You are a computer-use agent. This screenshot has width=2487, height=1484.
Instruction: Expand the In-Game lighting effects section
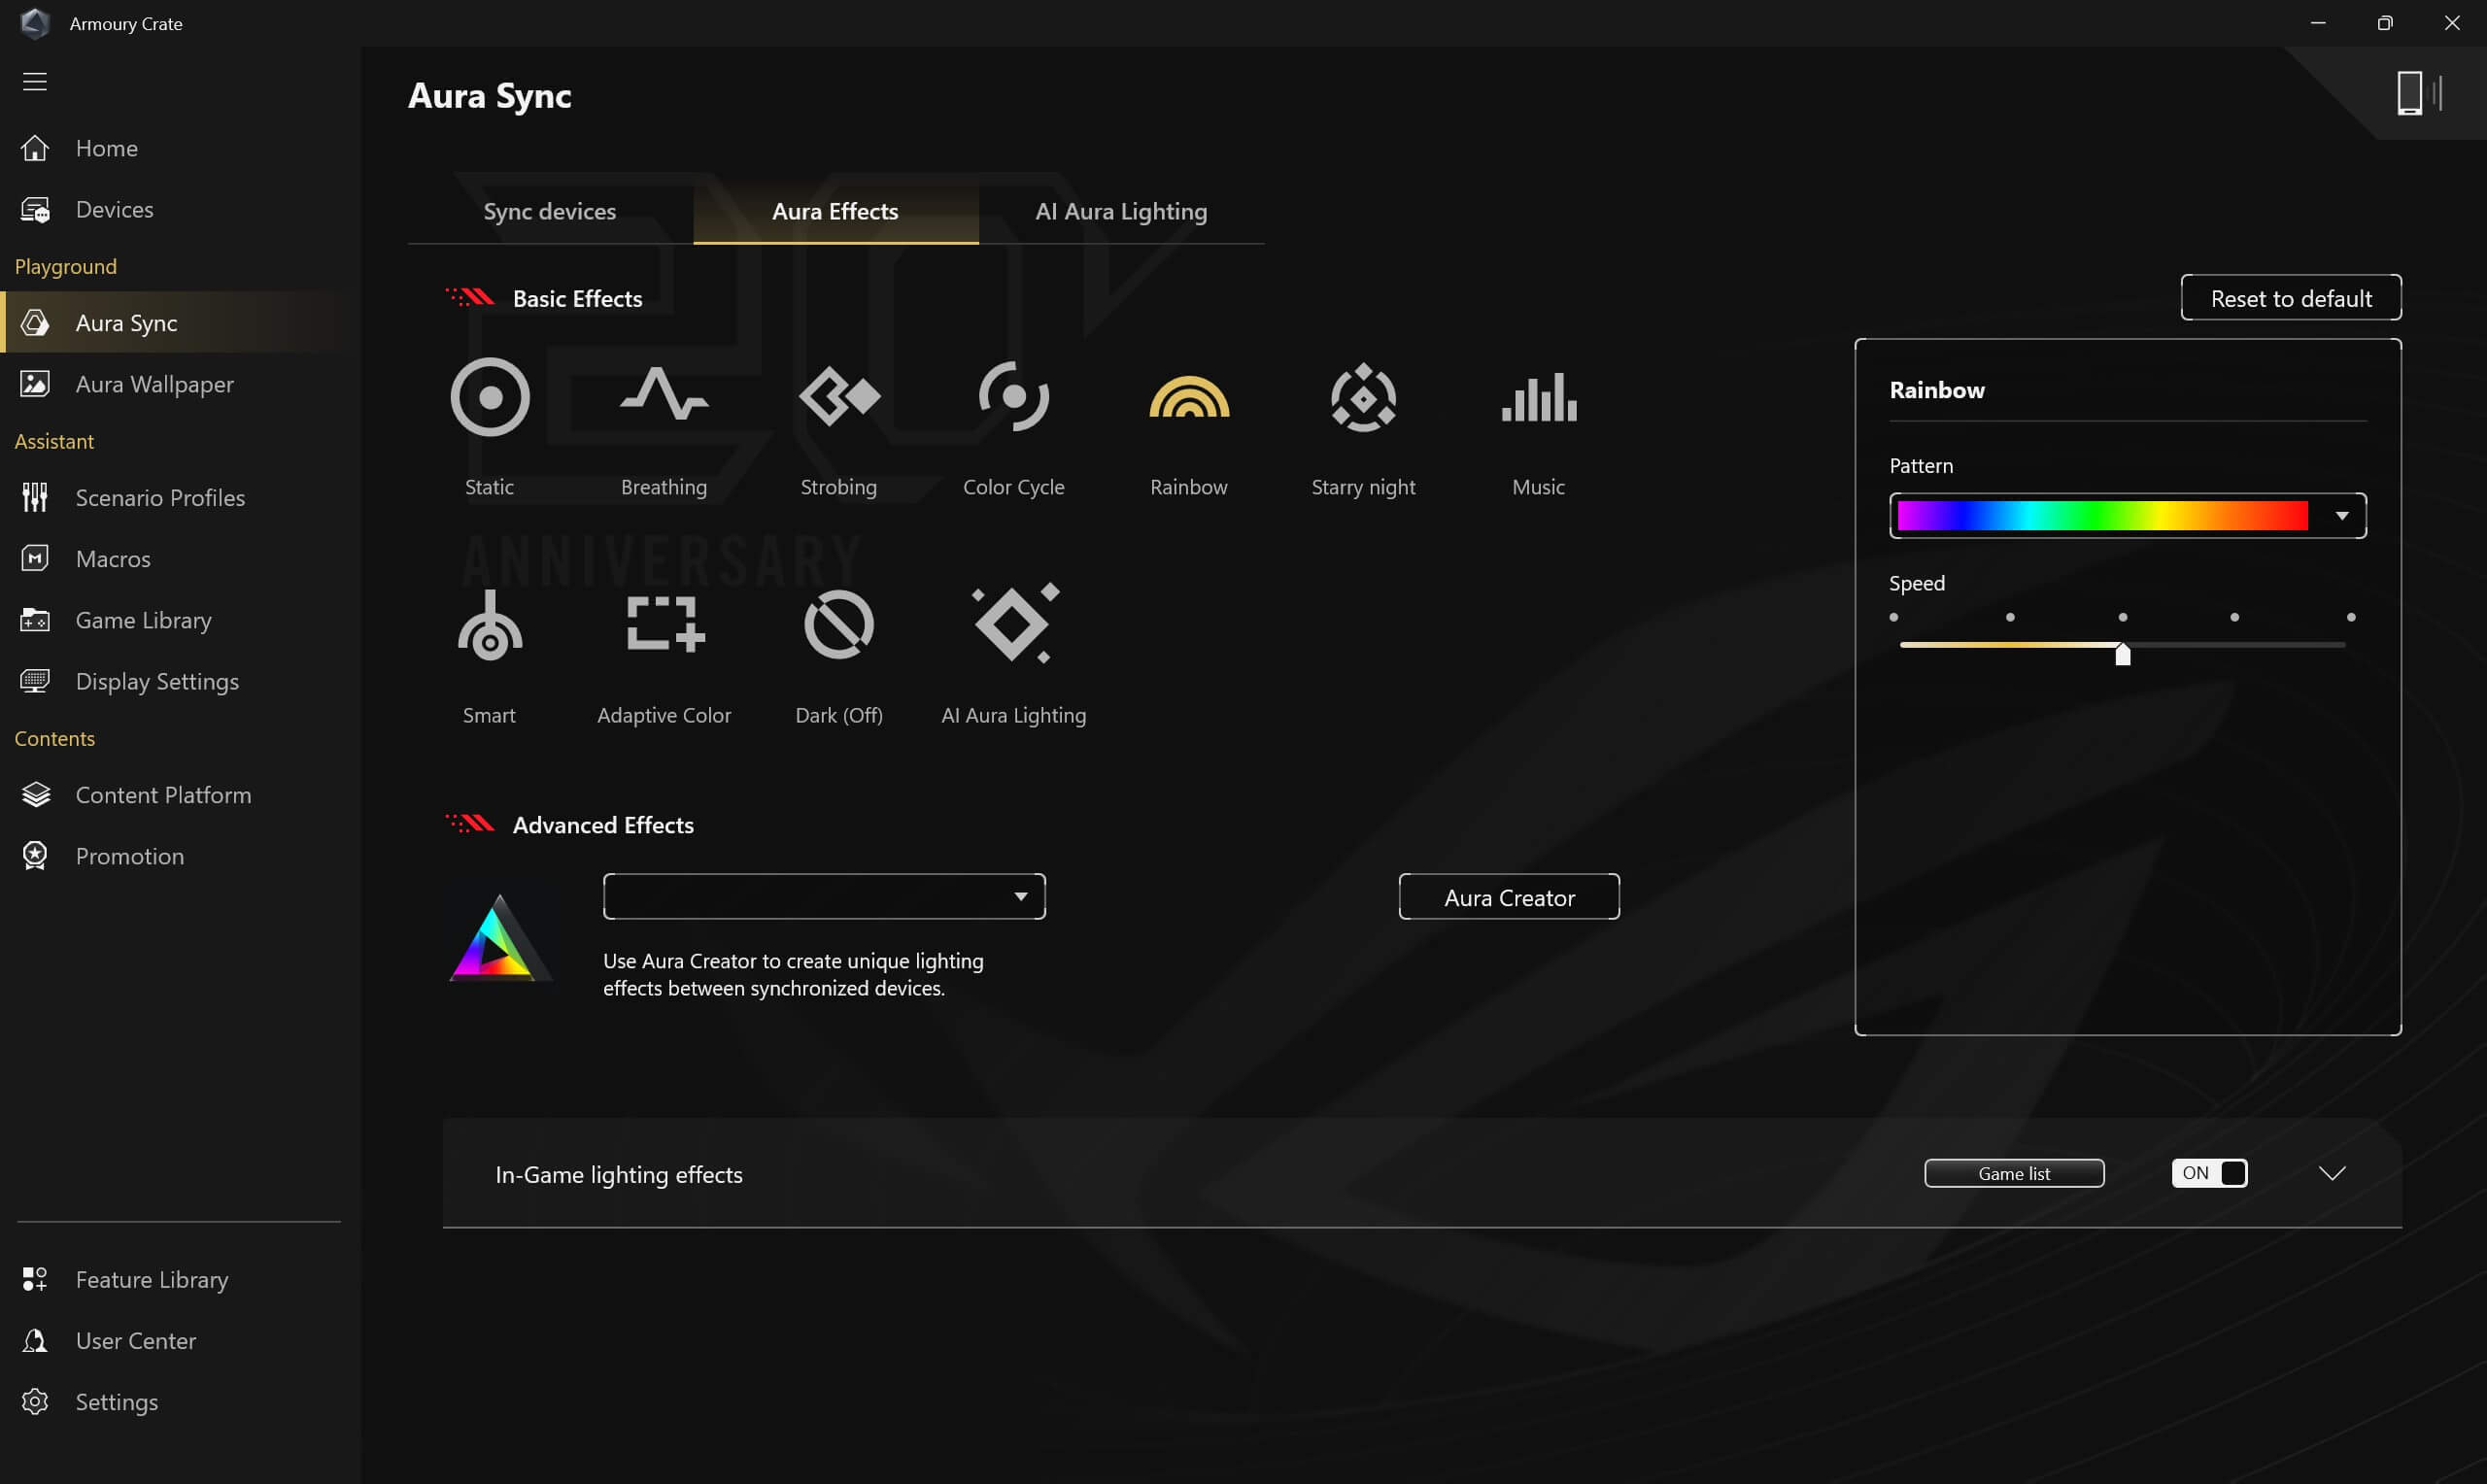[2331, 1173]
